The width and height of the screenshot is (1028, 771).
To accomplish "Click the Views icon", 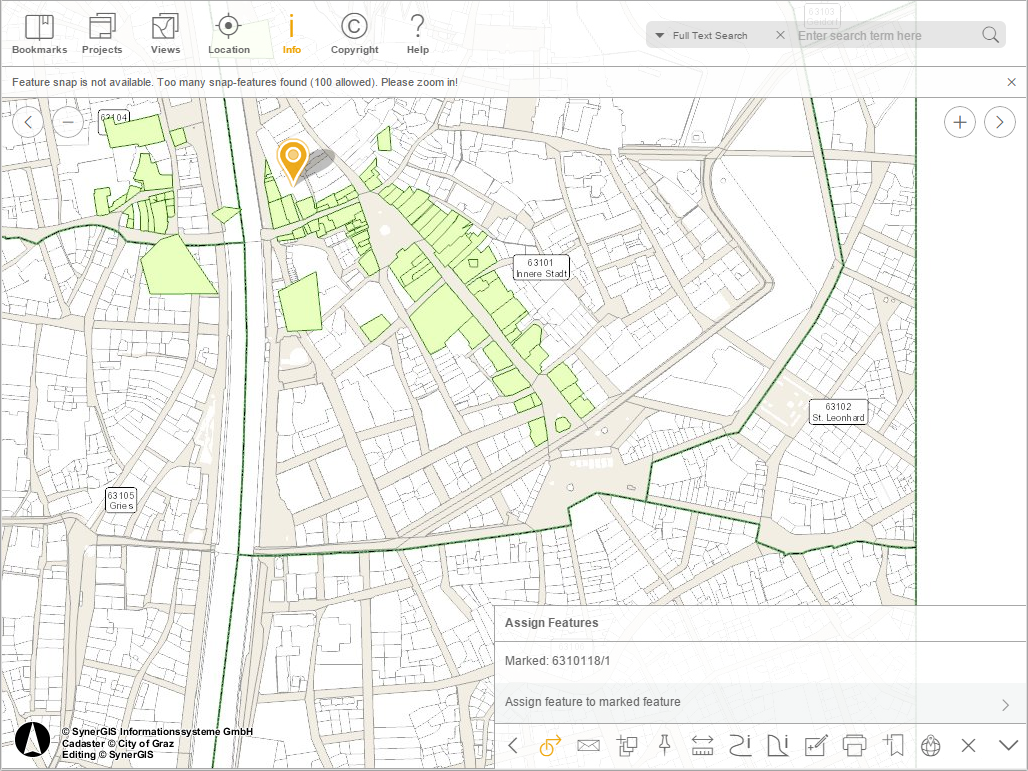I will [x=165, y=34].
